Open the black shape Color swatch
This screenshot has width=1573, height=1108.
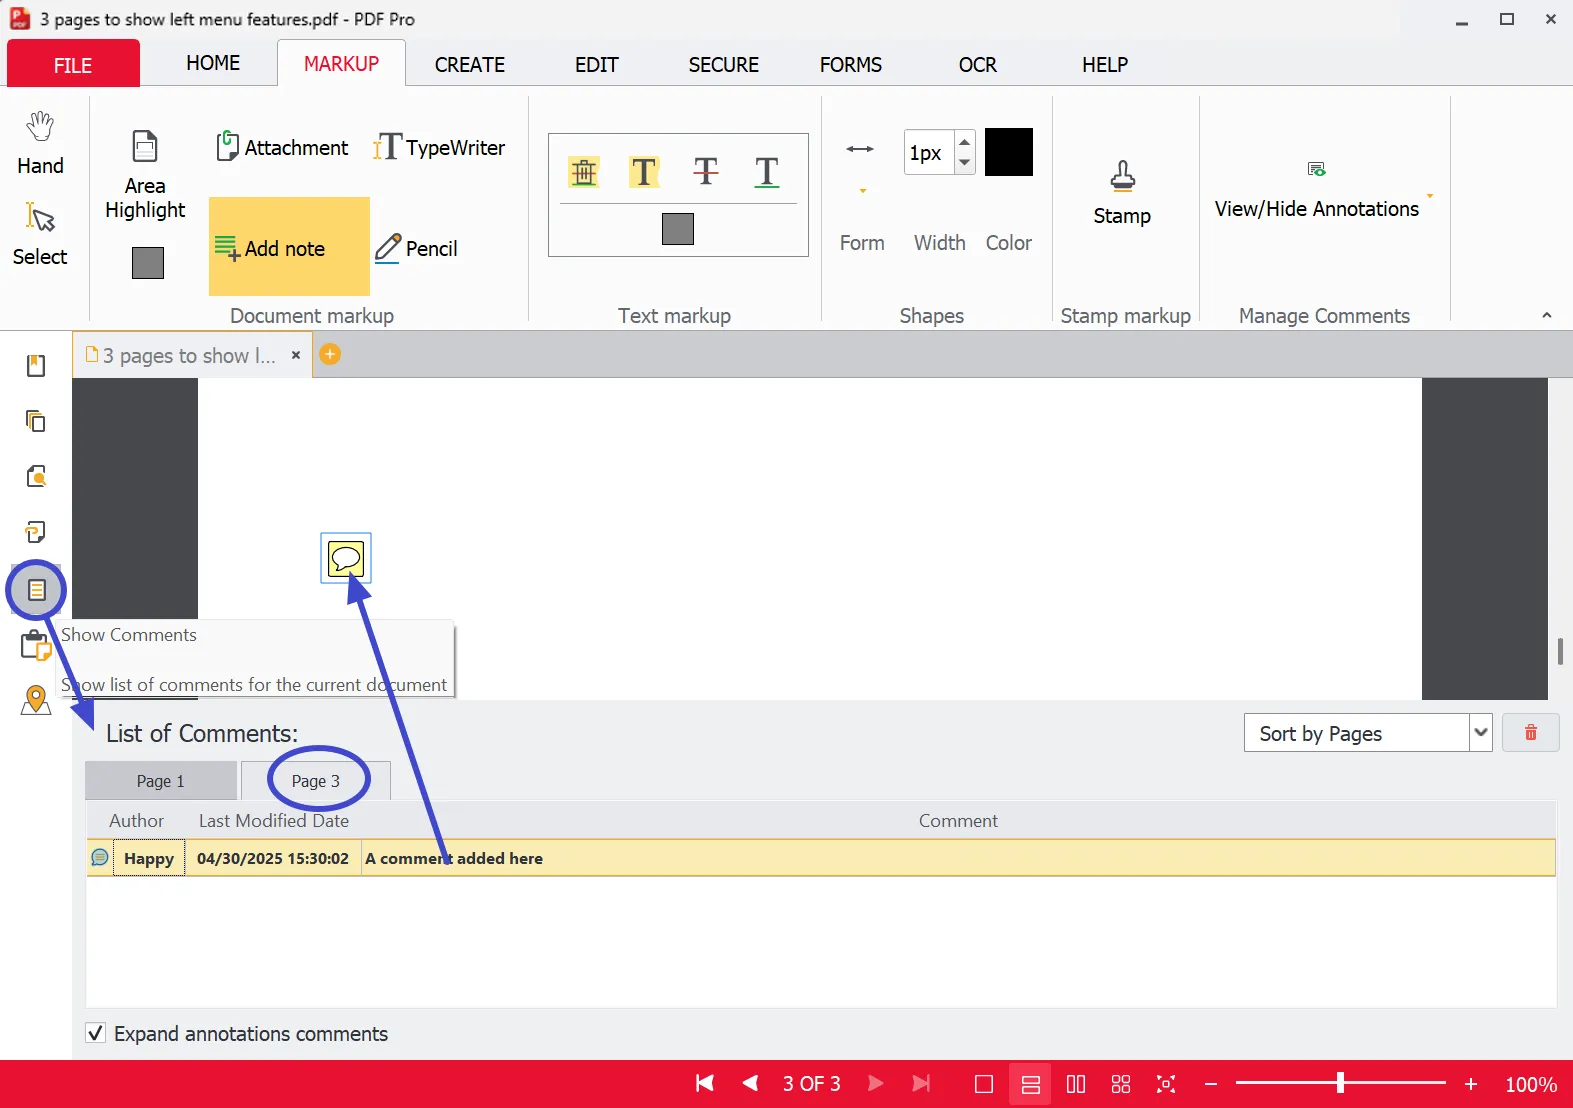point(1009,152)
